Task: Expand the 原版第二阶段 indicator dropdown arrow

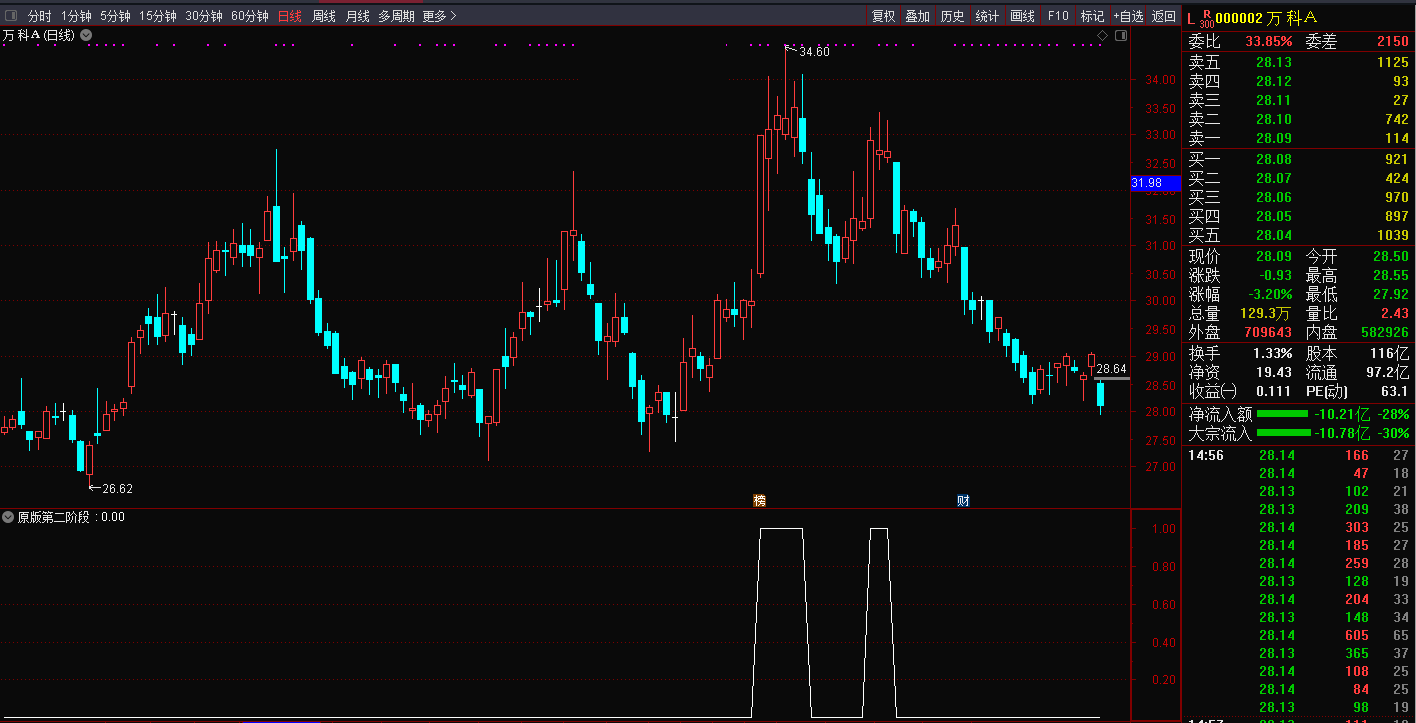Action: coord(8,517)
